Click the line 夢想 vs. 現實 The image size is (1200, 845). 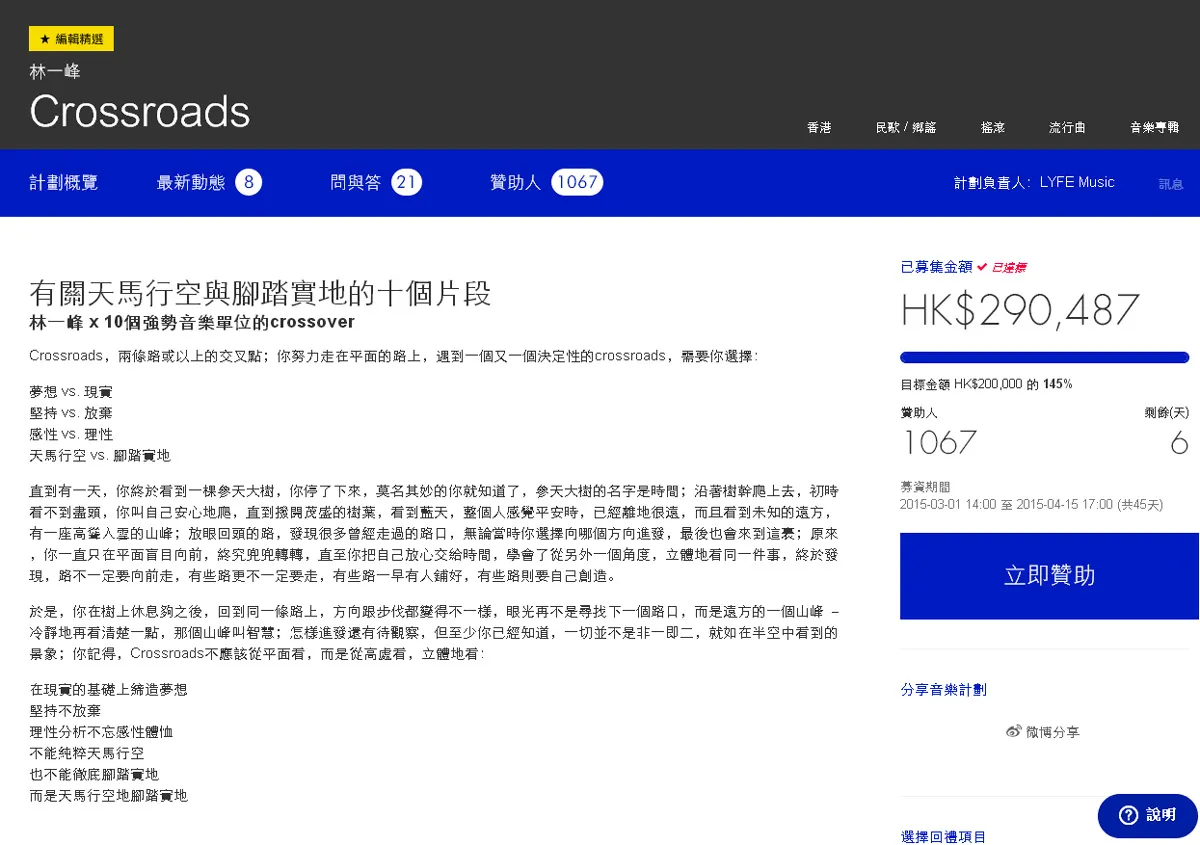coord(71,393)
